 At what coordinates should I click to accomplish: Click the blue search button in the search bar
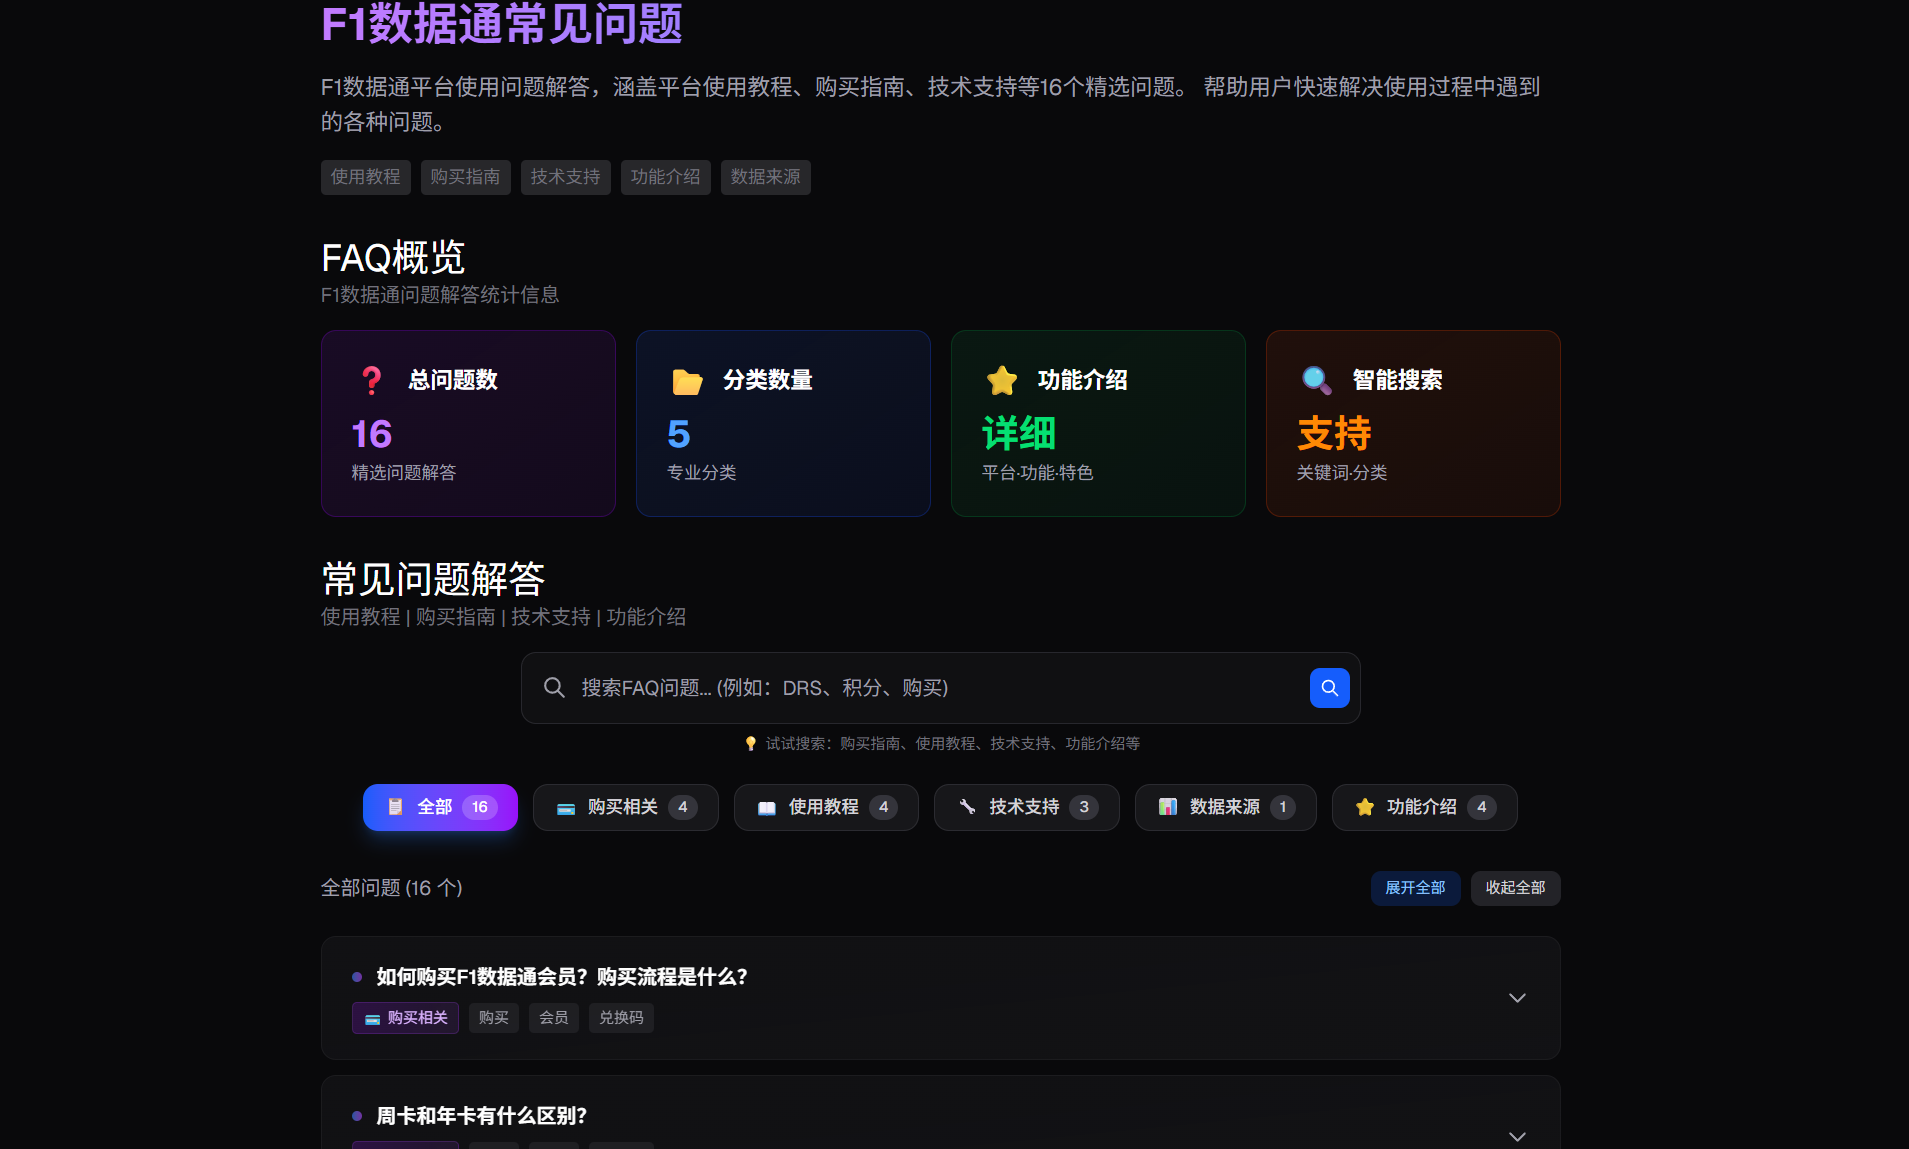pos(1328,688)
